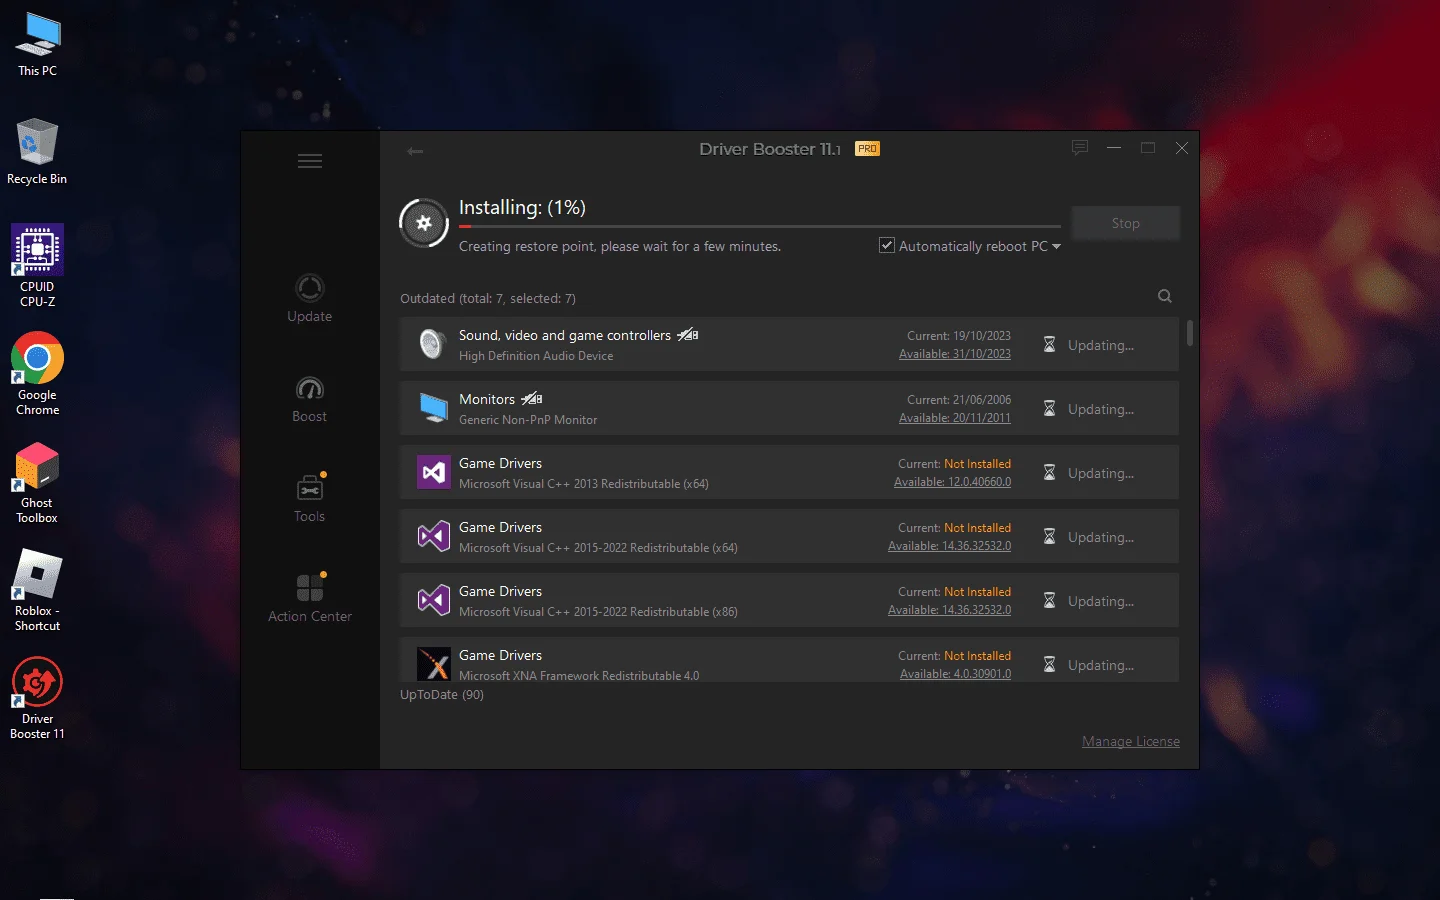Click the PRO badge in the title
The width and height of the screenshot is (1440, 900).
[x=867, y=148]
